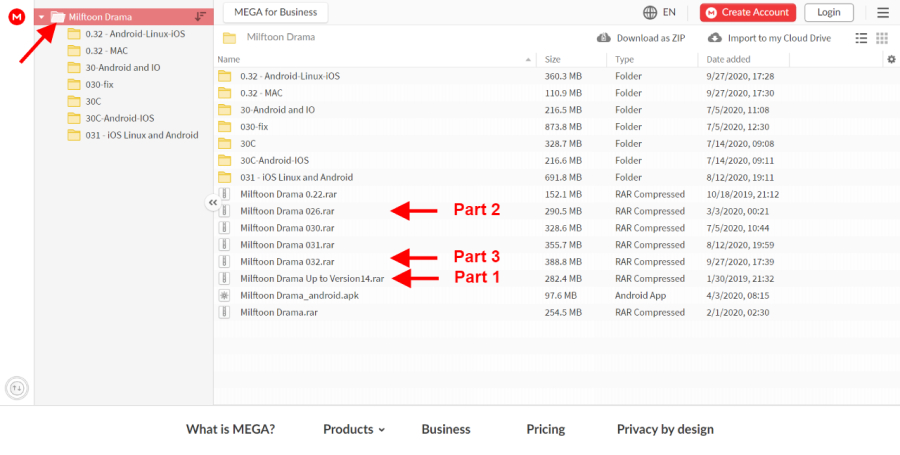This screenshot has width=900, height=455.
Task: Select 30-Android and IO file list row
Action: (557, 110)
